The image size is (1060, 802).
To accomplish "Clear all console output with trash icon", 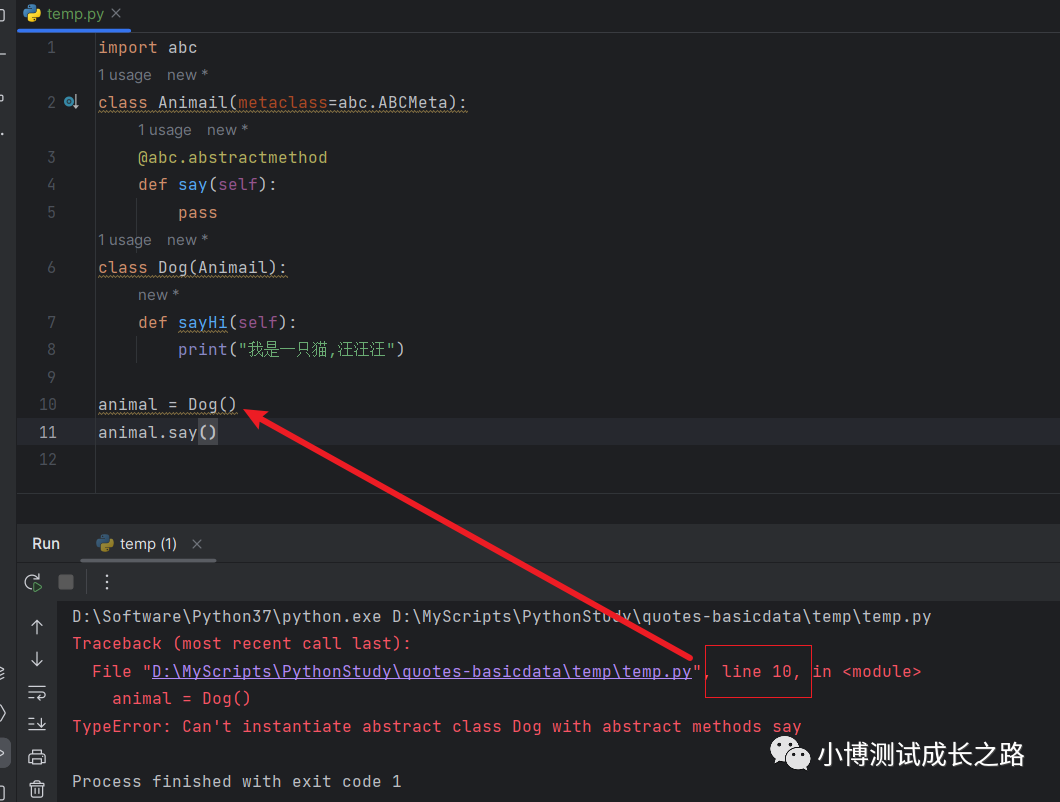I will tap(37, 788).
